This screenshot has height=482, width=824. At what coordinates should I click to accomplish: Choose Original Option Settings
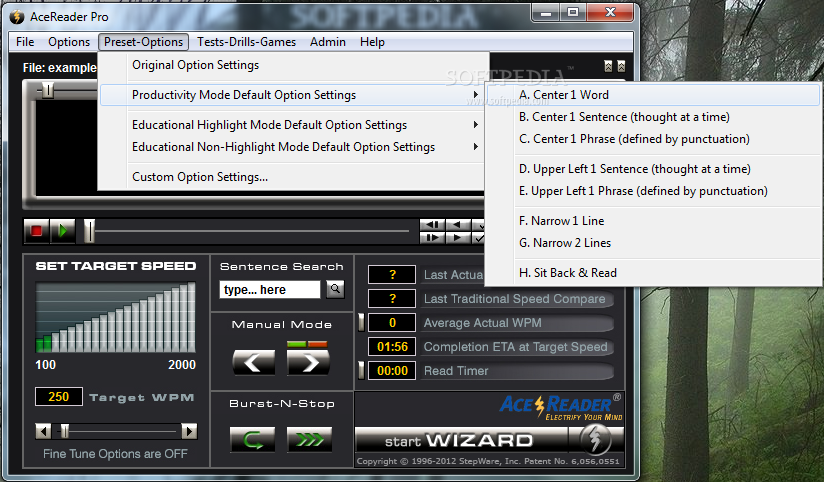point(292,65)
